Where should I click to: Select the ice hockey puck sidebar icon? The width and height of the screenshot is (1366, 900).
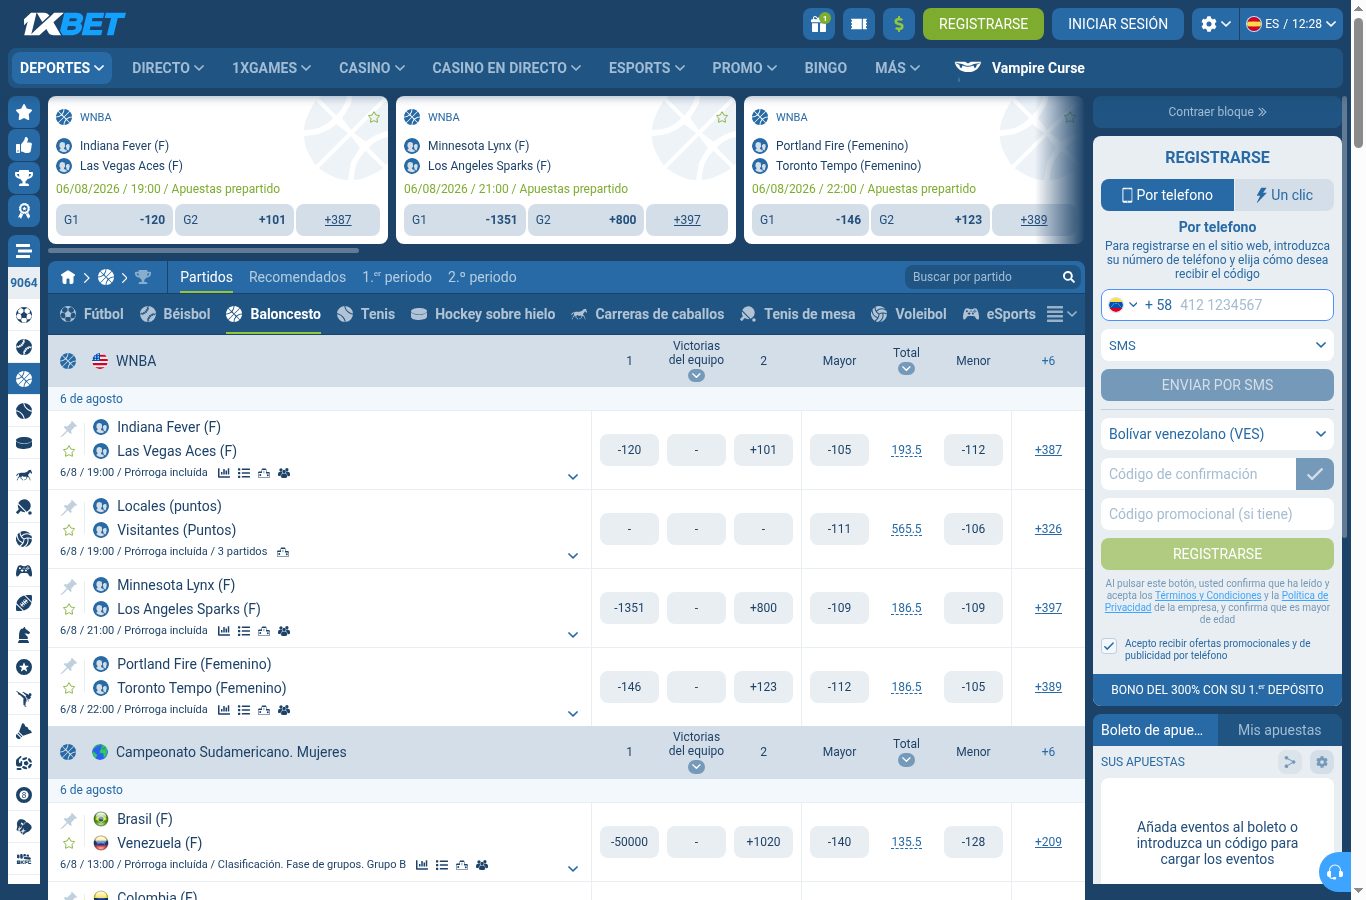(x=24, y=443)
